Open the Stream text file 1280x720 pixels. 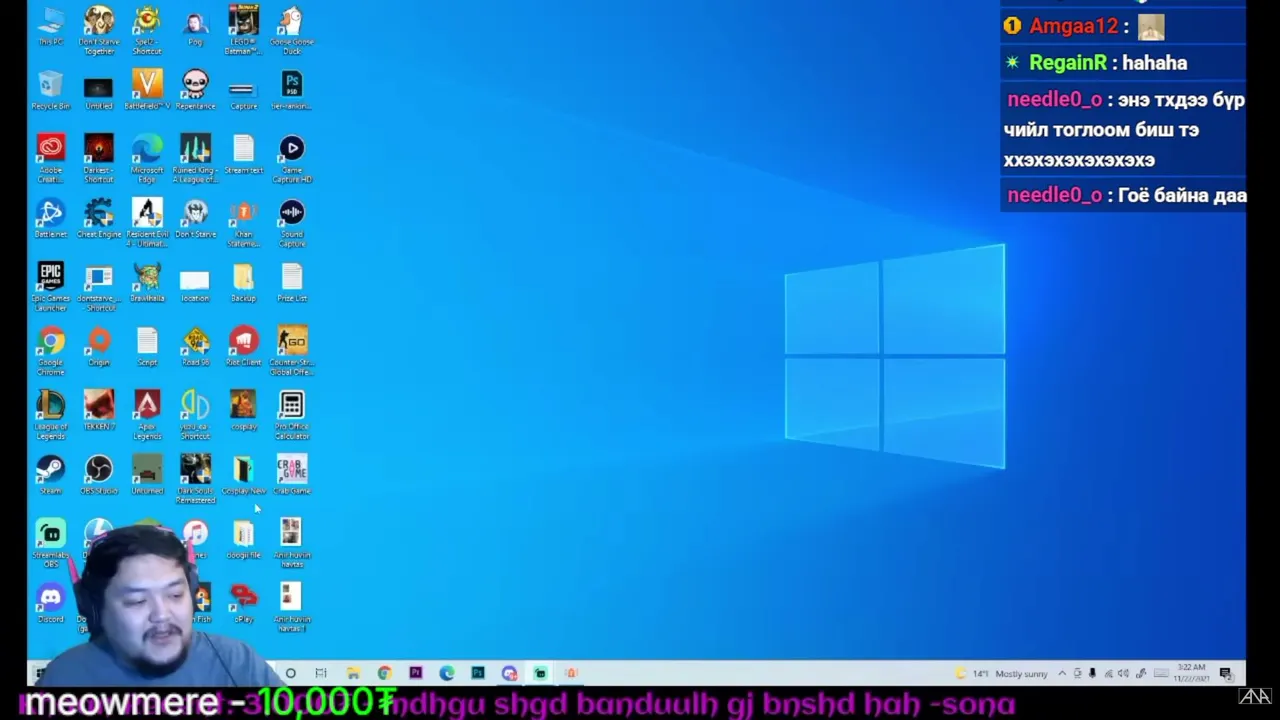click(243, 154)
